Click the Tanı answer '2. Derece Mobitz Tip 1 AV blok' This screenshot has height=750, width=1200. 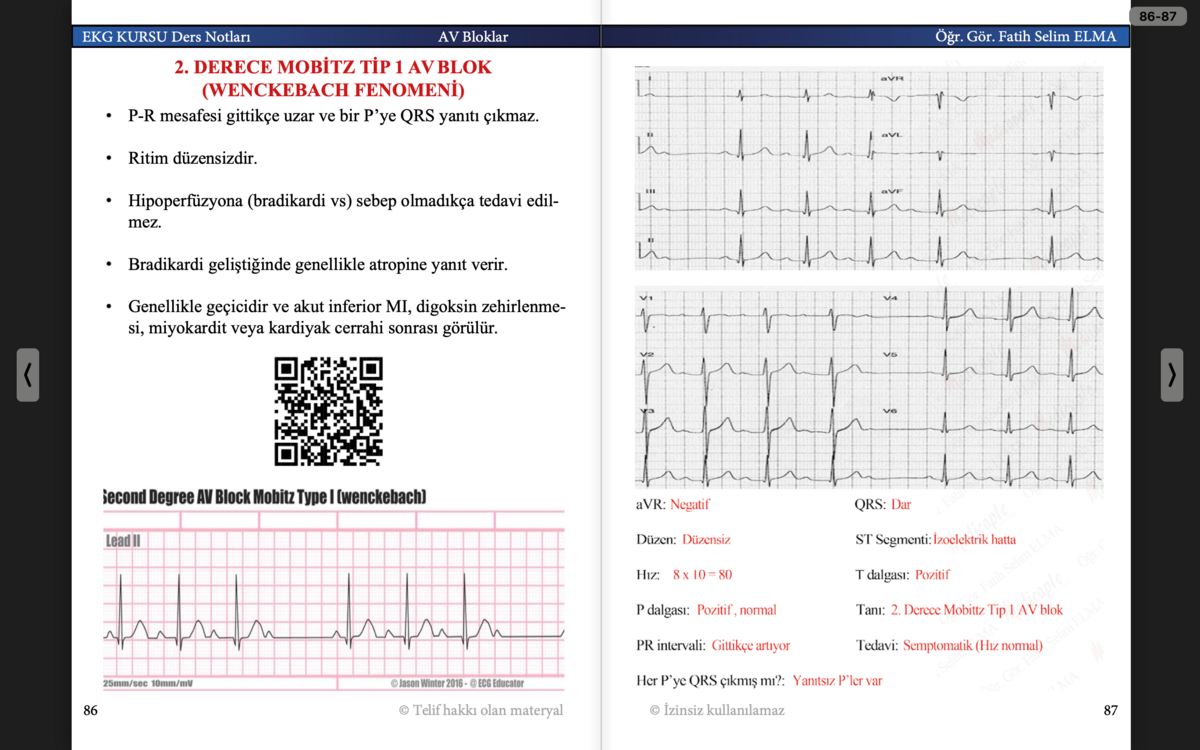[976, 610]
